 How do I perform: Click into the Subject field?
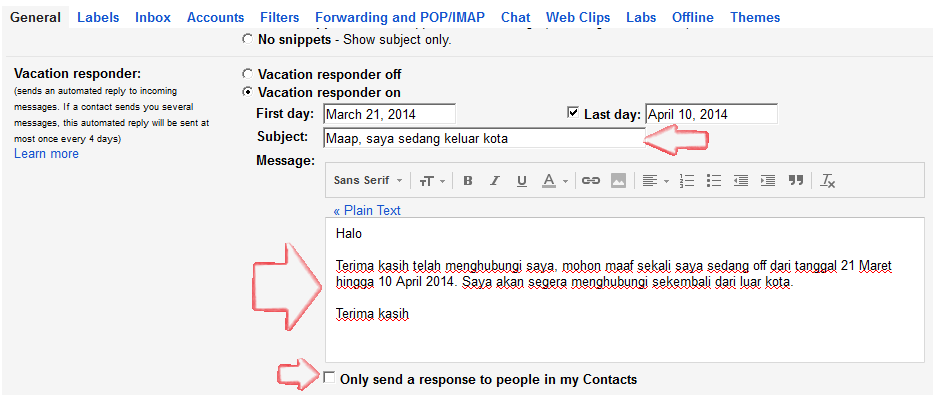tap(484, 139)
